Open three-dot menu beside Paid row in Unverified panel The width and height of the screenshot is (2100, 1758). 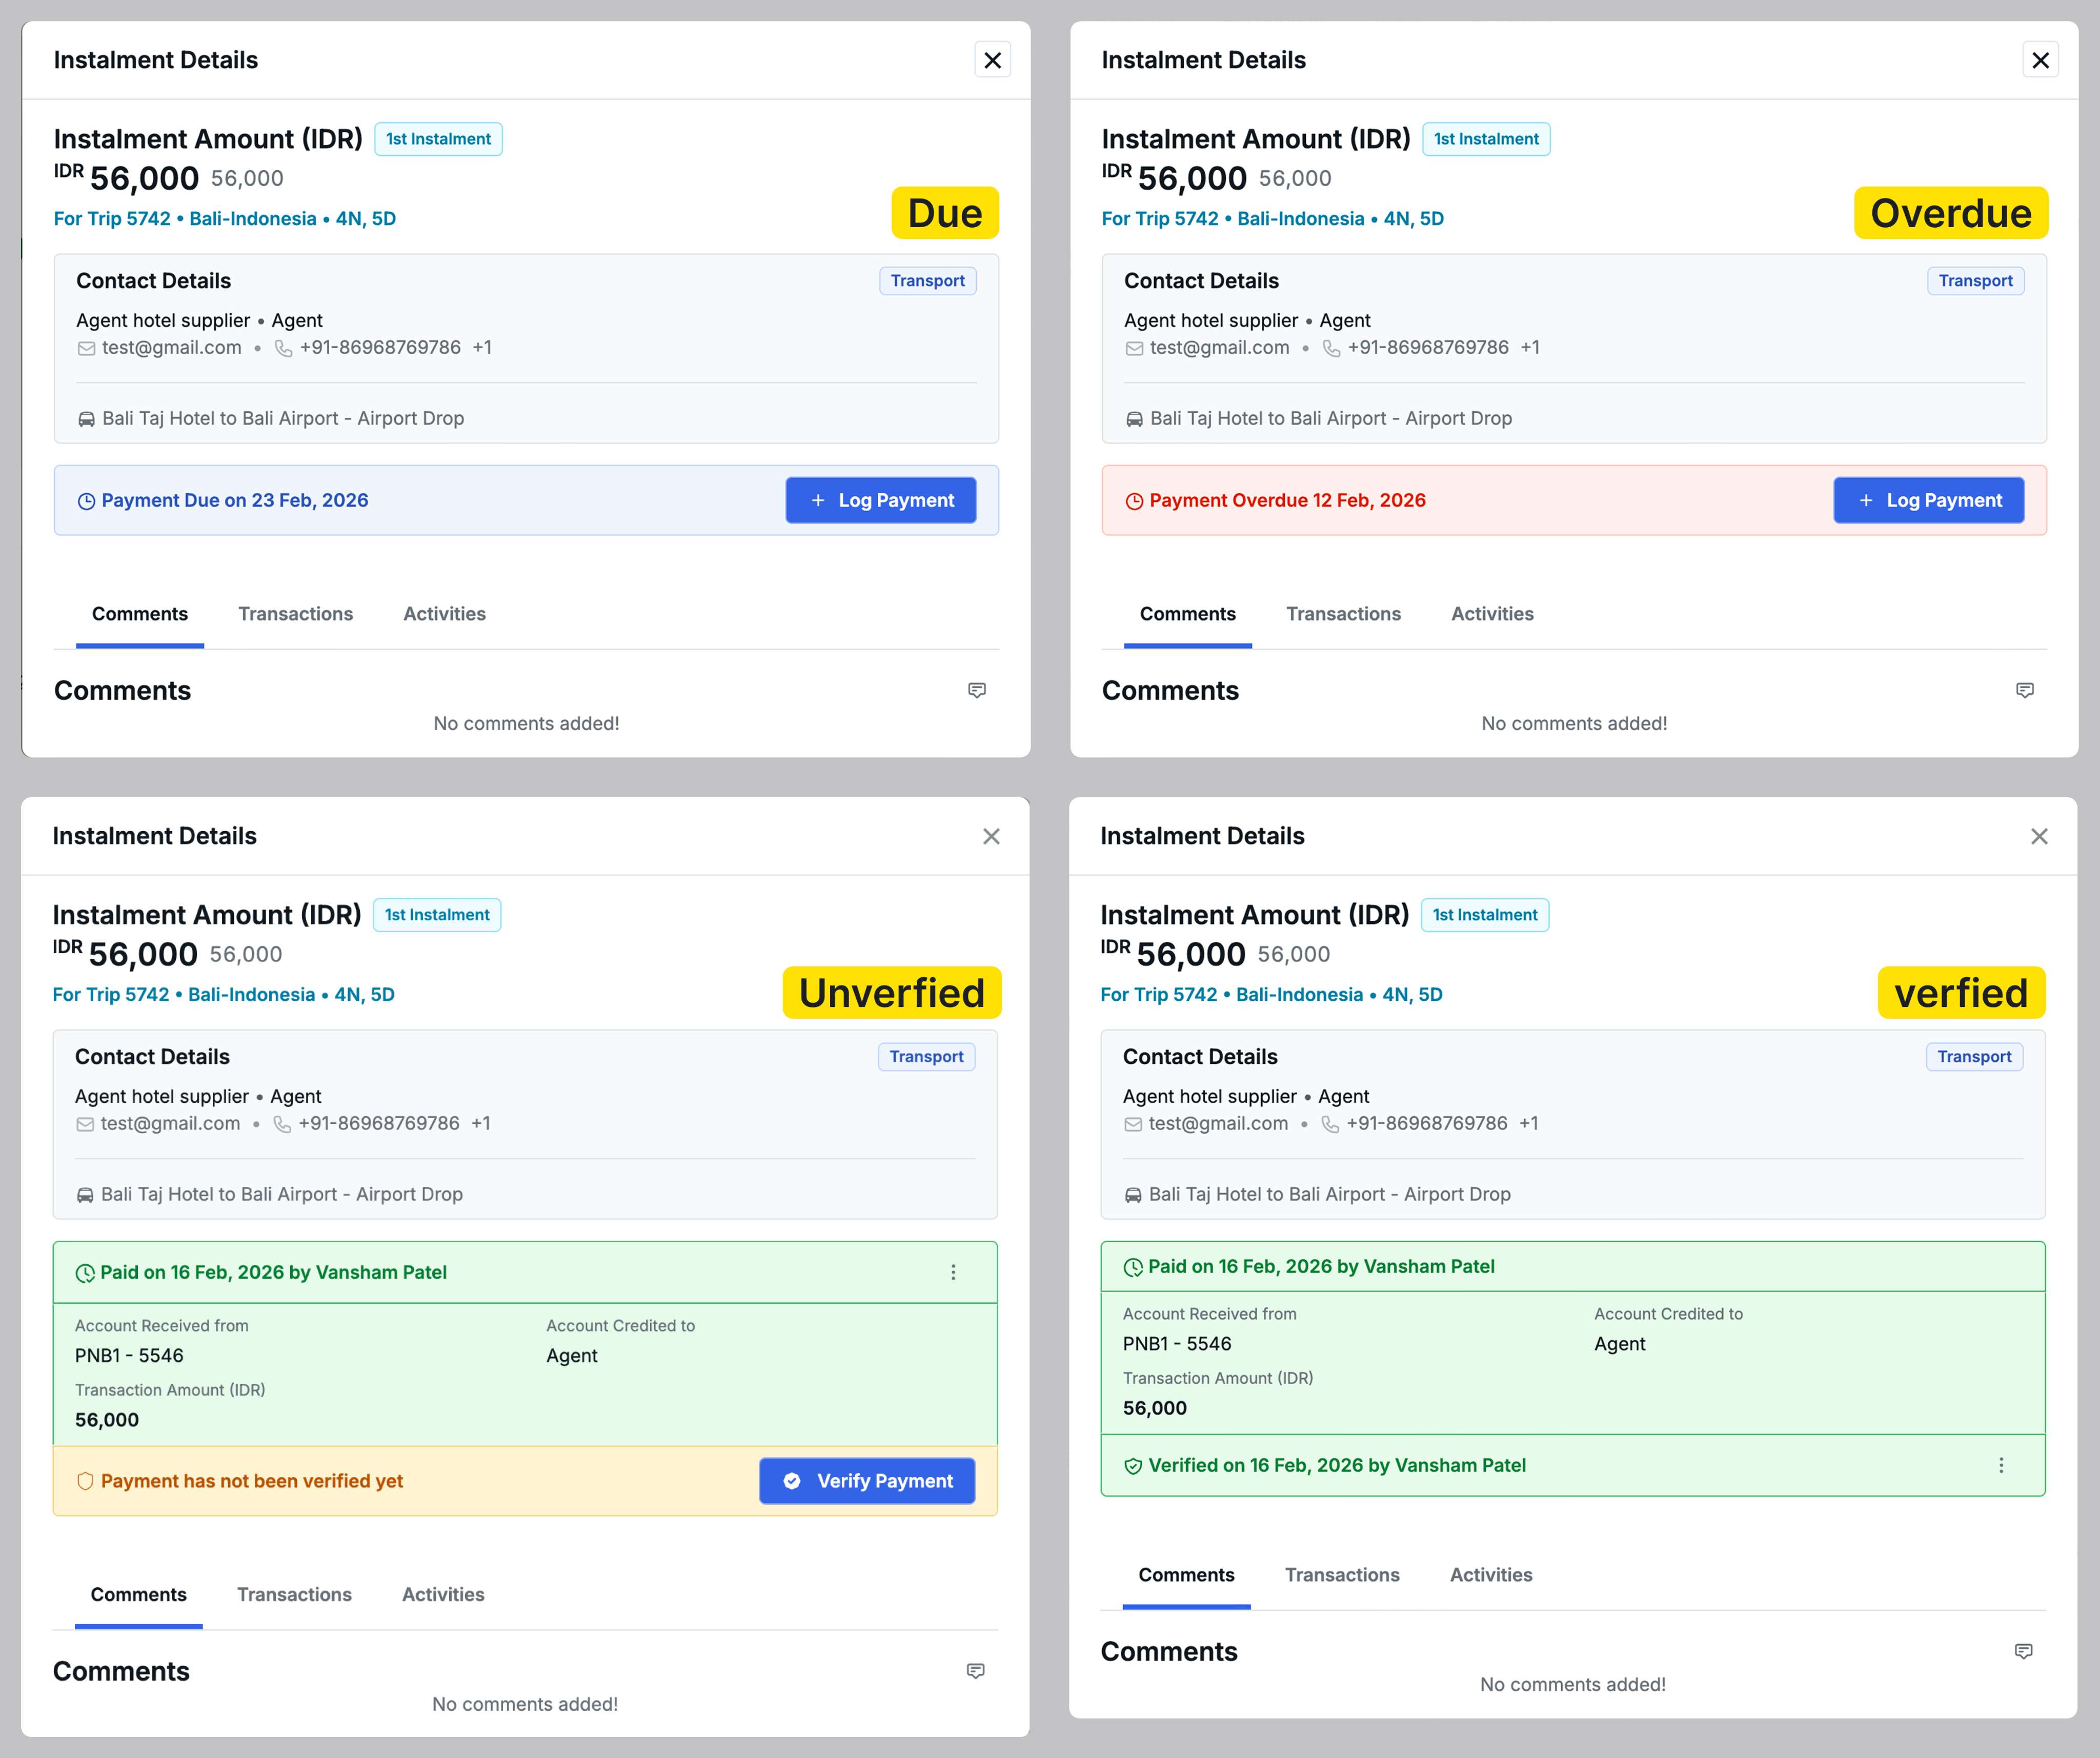pos(953,1272)
